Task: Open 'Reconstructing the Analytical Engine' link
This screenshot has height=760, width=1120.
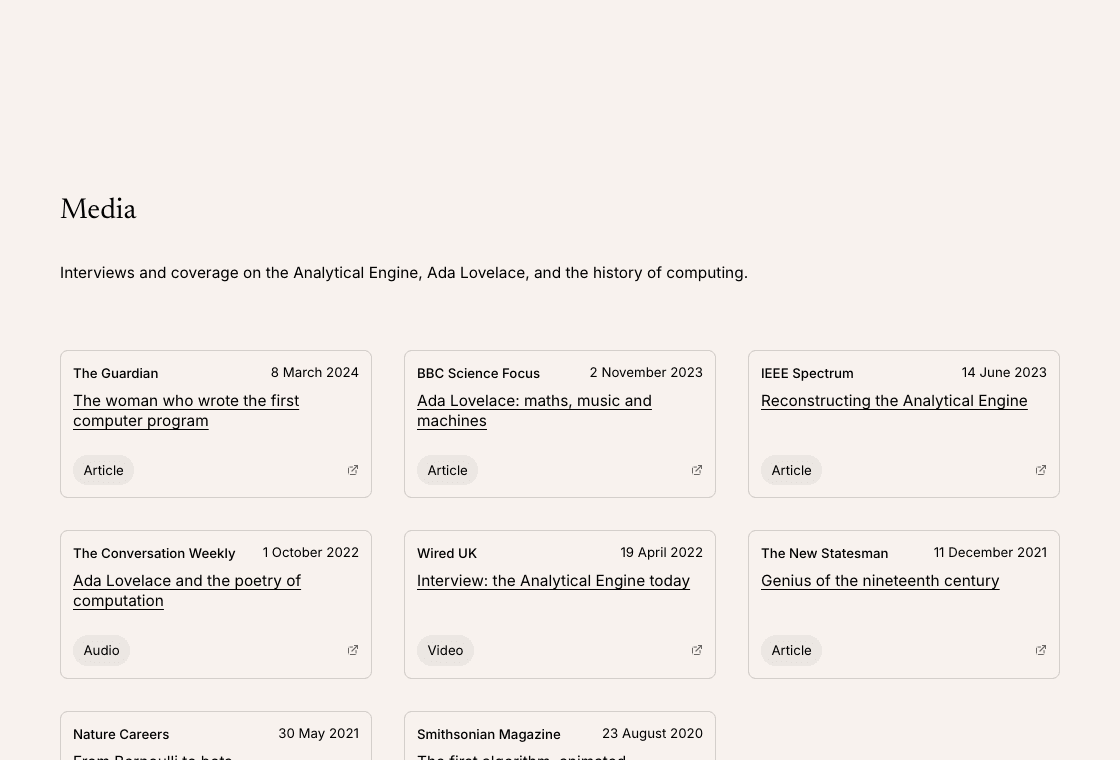Action: coord(894,401)
